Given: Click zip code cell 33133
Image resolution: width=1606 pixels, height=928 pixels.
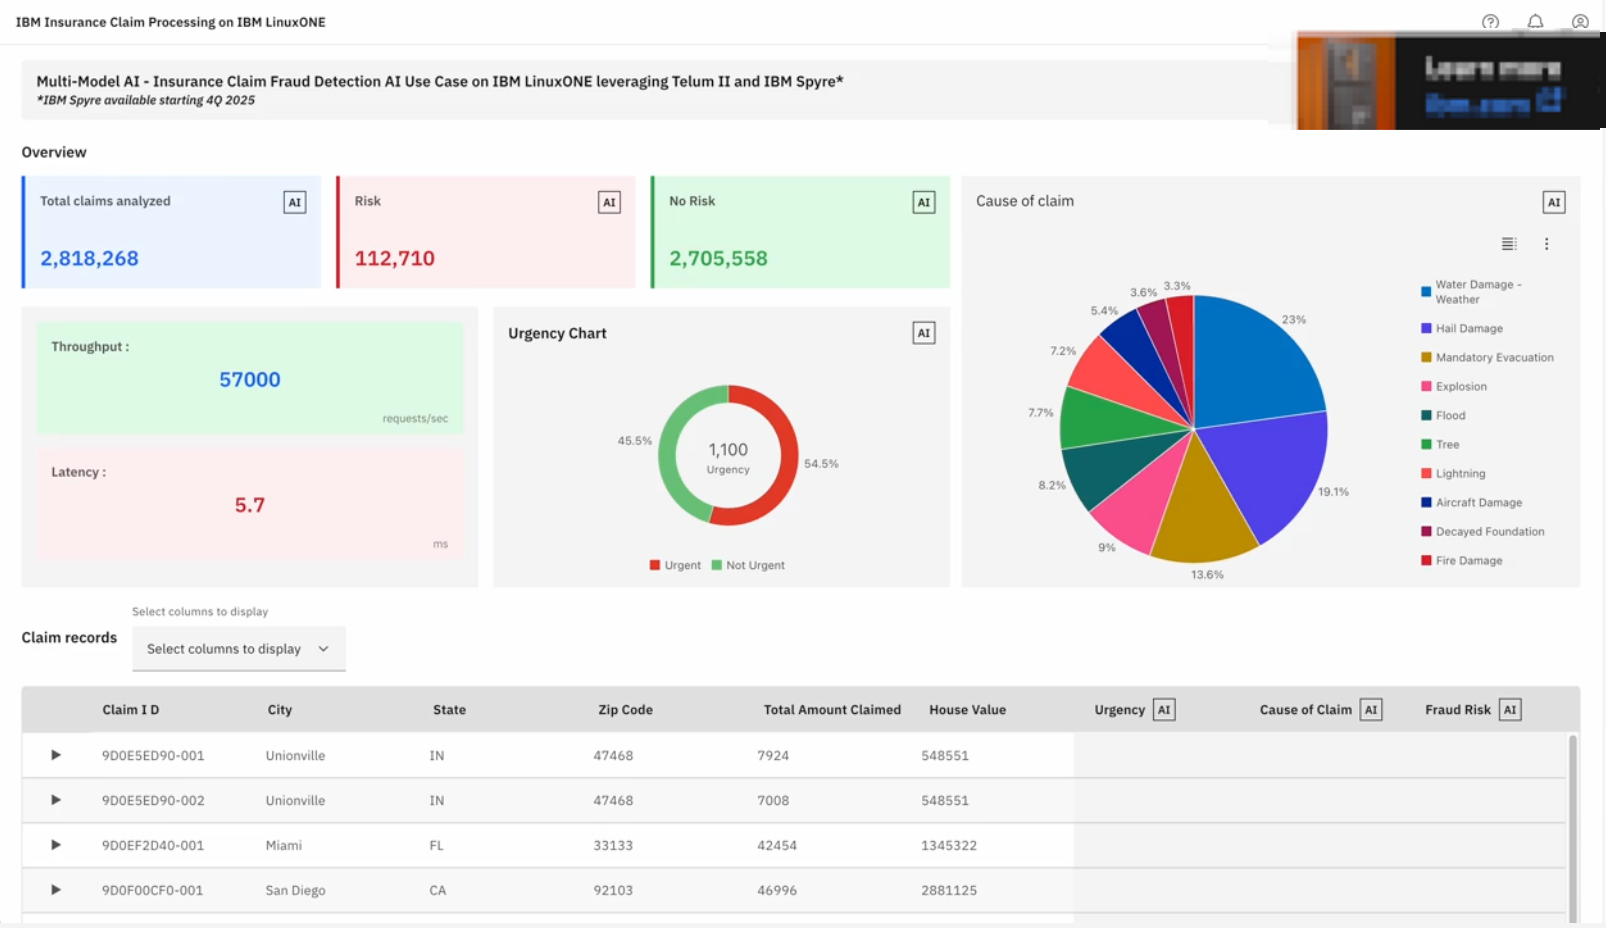Looking at the screenshot, I should pos(613,845).
